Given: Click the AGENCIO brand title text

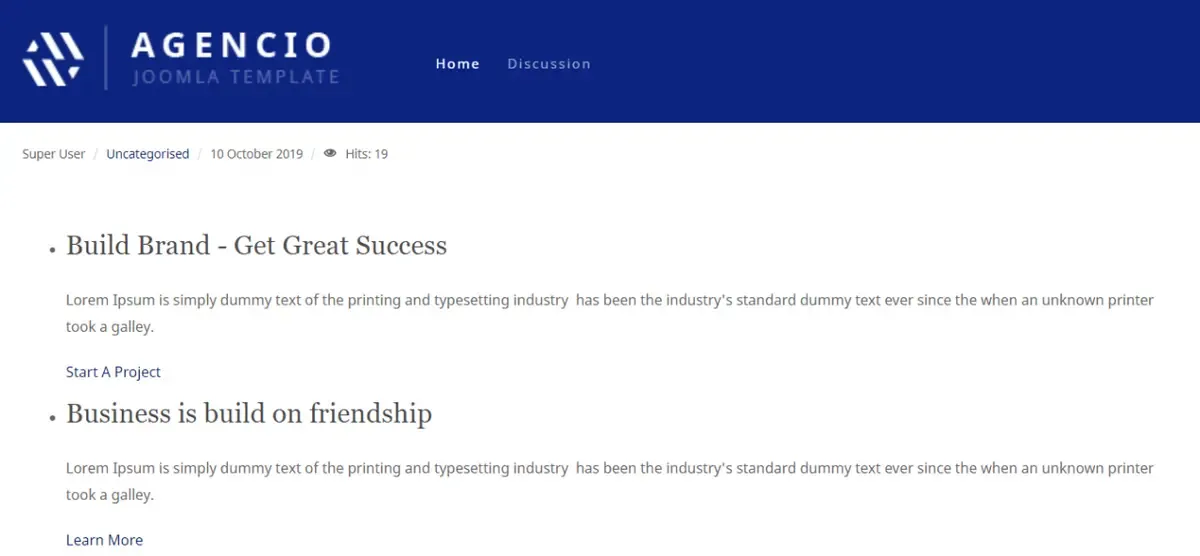Looking at the screenshot, I should pos(232,45).
